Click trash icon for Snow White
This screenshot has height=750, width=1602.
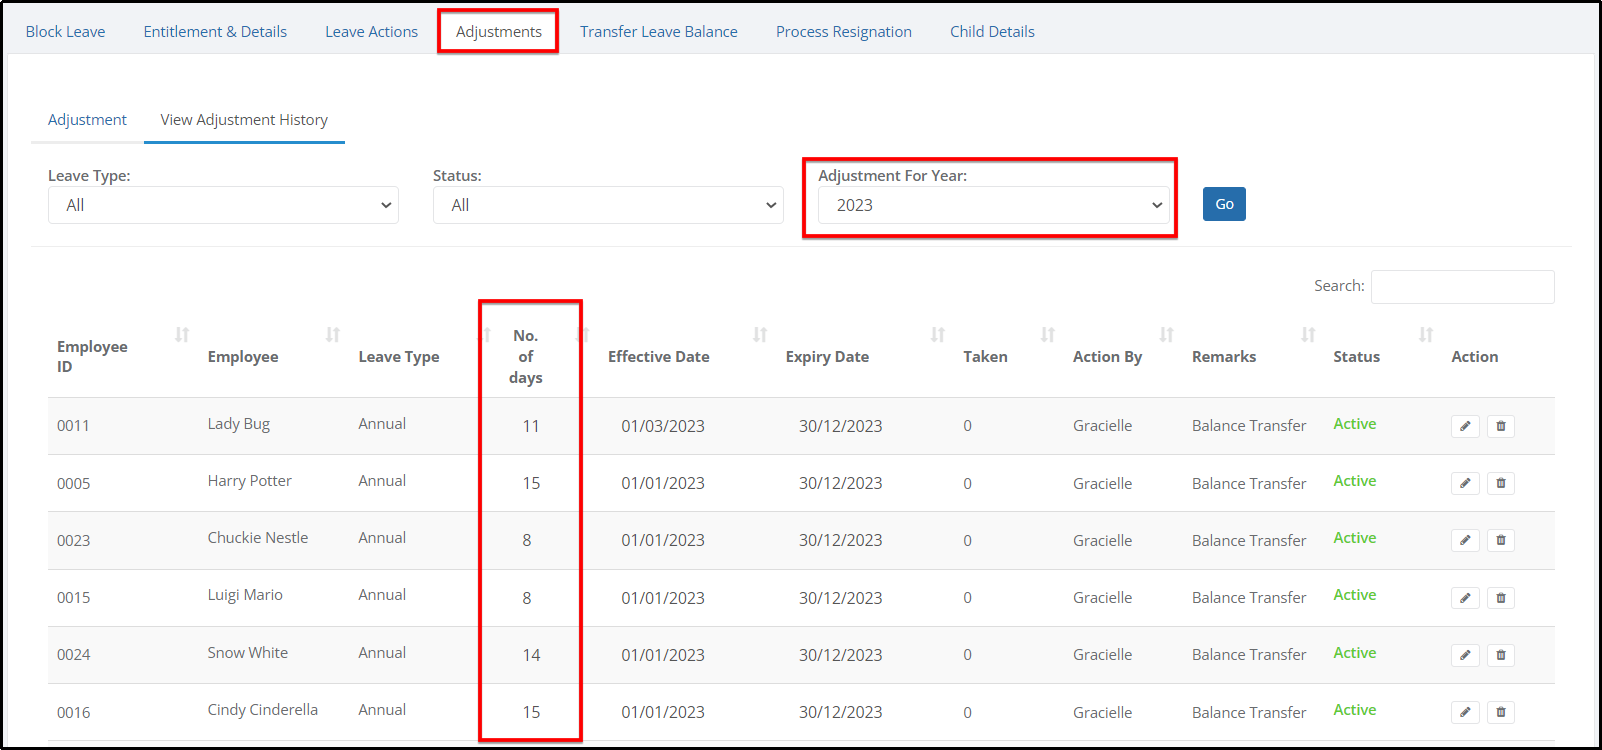tap(1500, 655)
